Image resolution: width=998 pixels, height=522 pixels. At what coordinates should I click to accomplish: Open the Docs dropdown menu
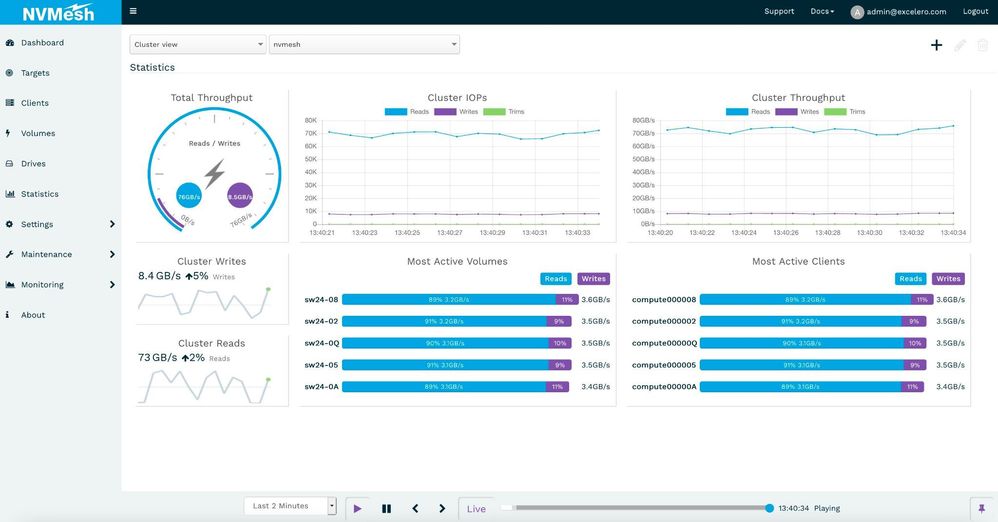(822, 11)
